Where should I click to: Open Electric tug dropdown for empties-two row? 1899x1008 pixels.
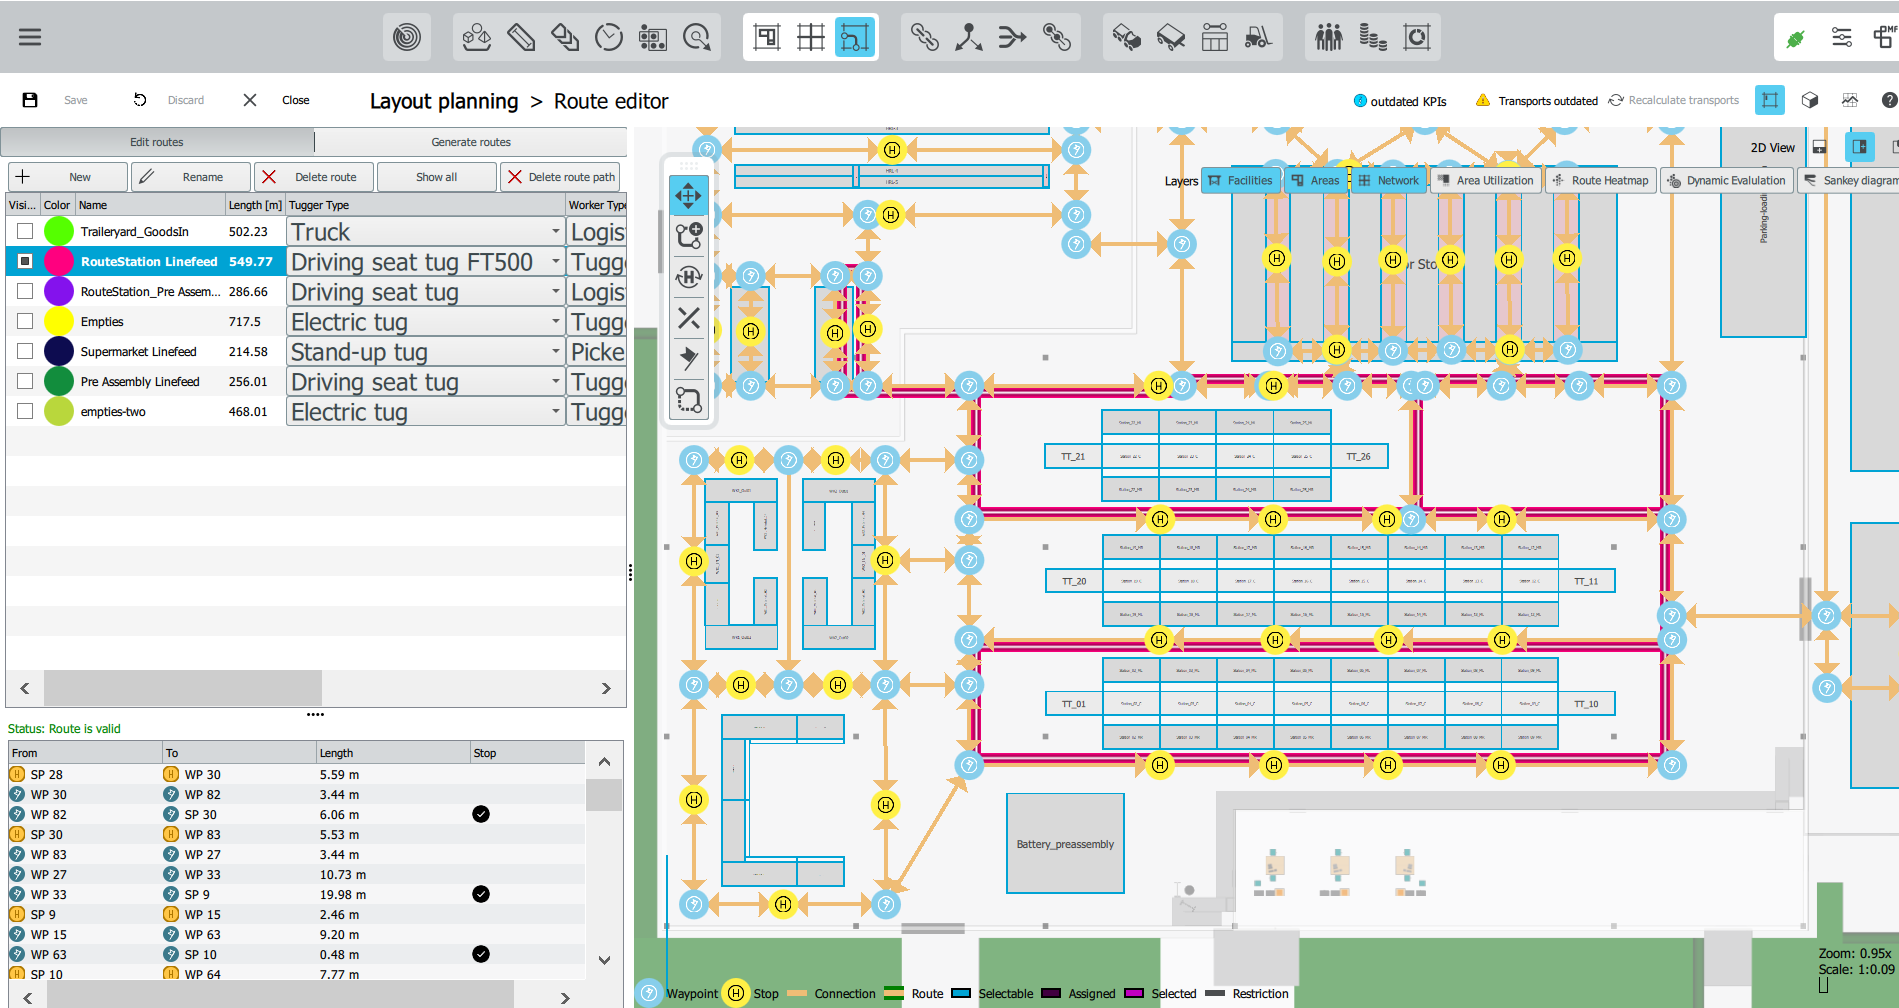[426, 411]
